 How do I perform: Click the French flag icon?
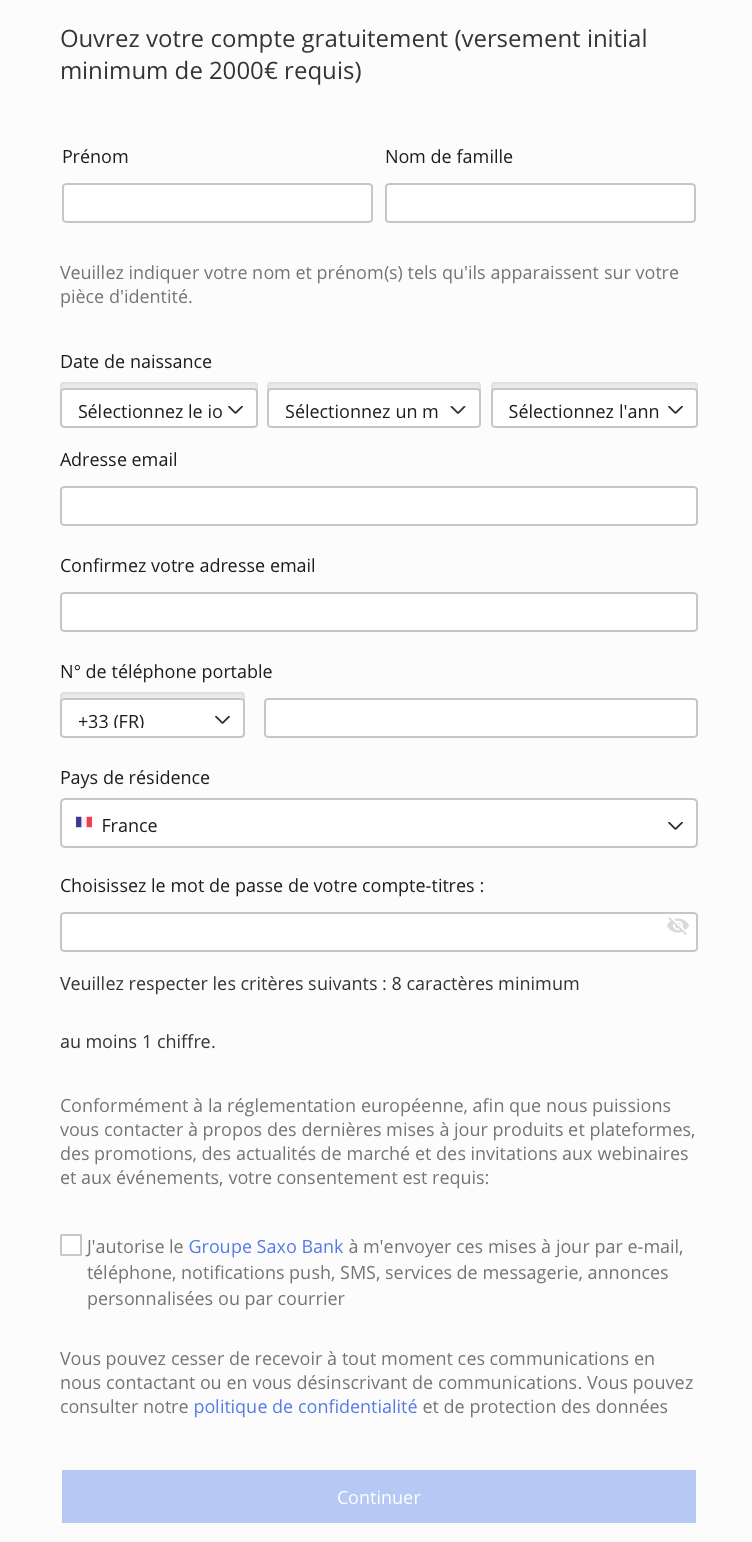(x=84, y=823)
